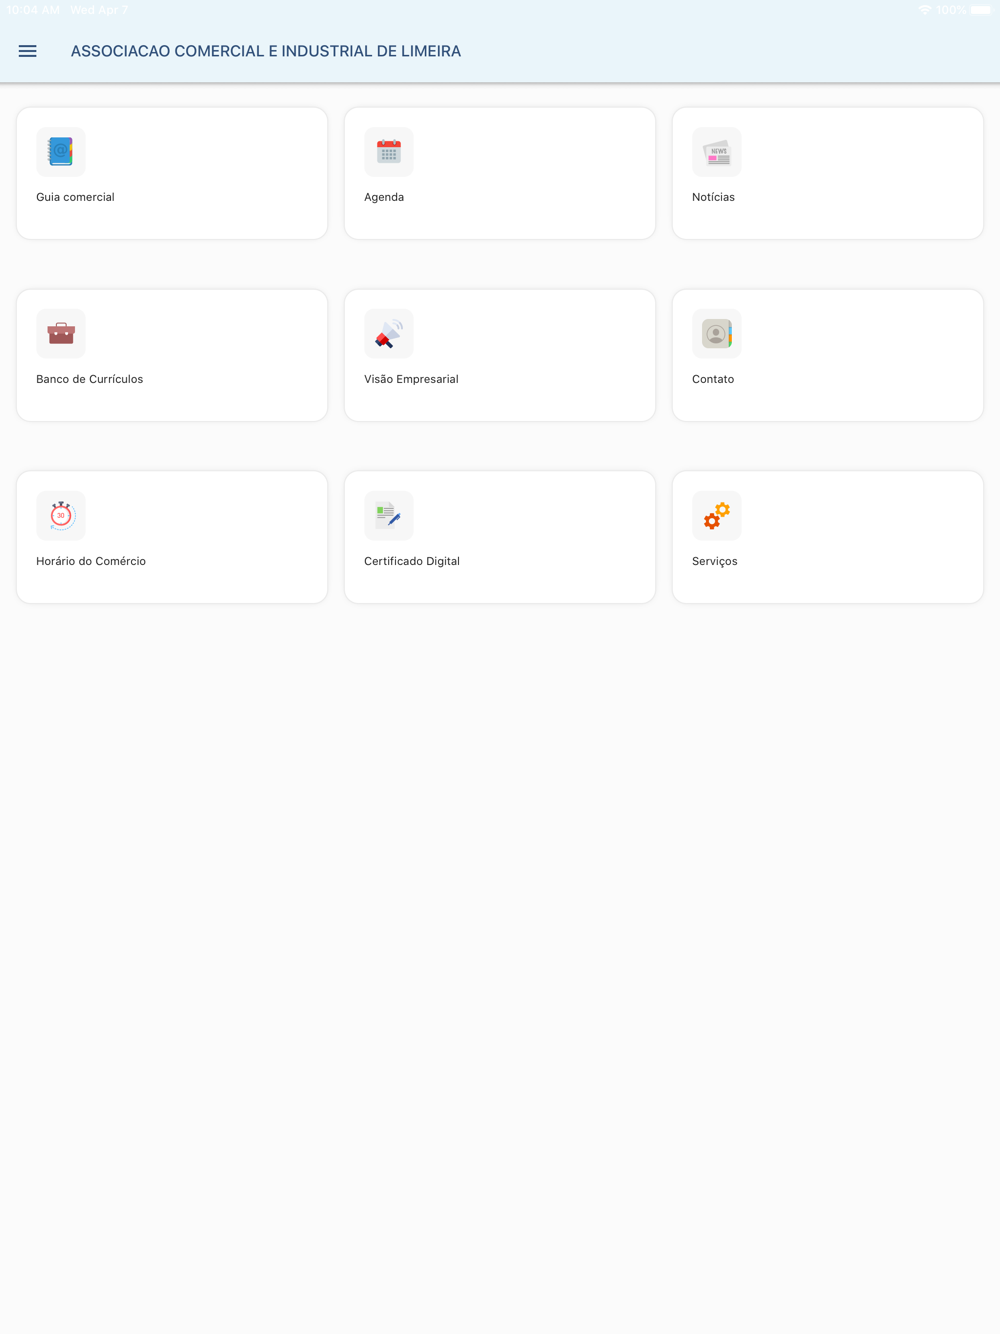
Task: Tap the Agenda calendar icon
Action: click(389, 152)
